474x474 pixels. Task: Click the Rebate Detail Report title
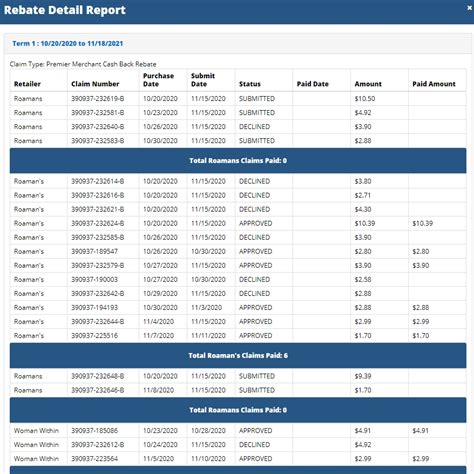(65, 10)
